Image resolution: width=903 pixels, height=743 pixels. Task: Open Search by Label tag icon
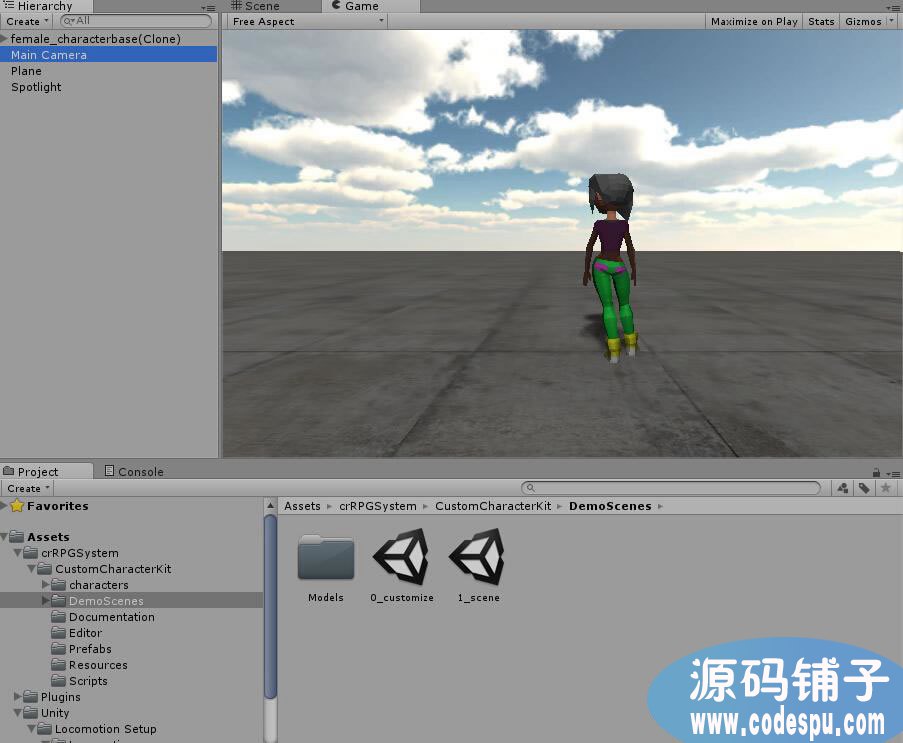(x=864, y=488)
